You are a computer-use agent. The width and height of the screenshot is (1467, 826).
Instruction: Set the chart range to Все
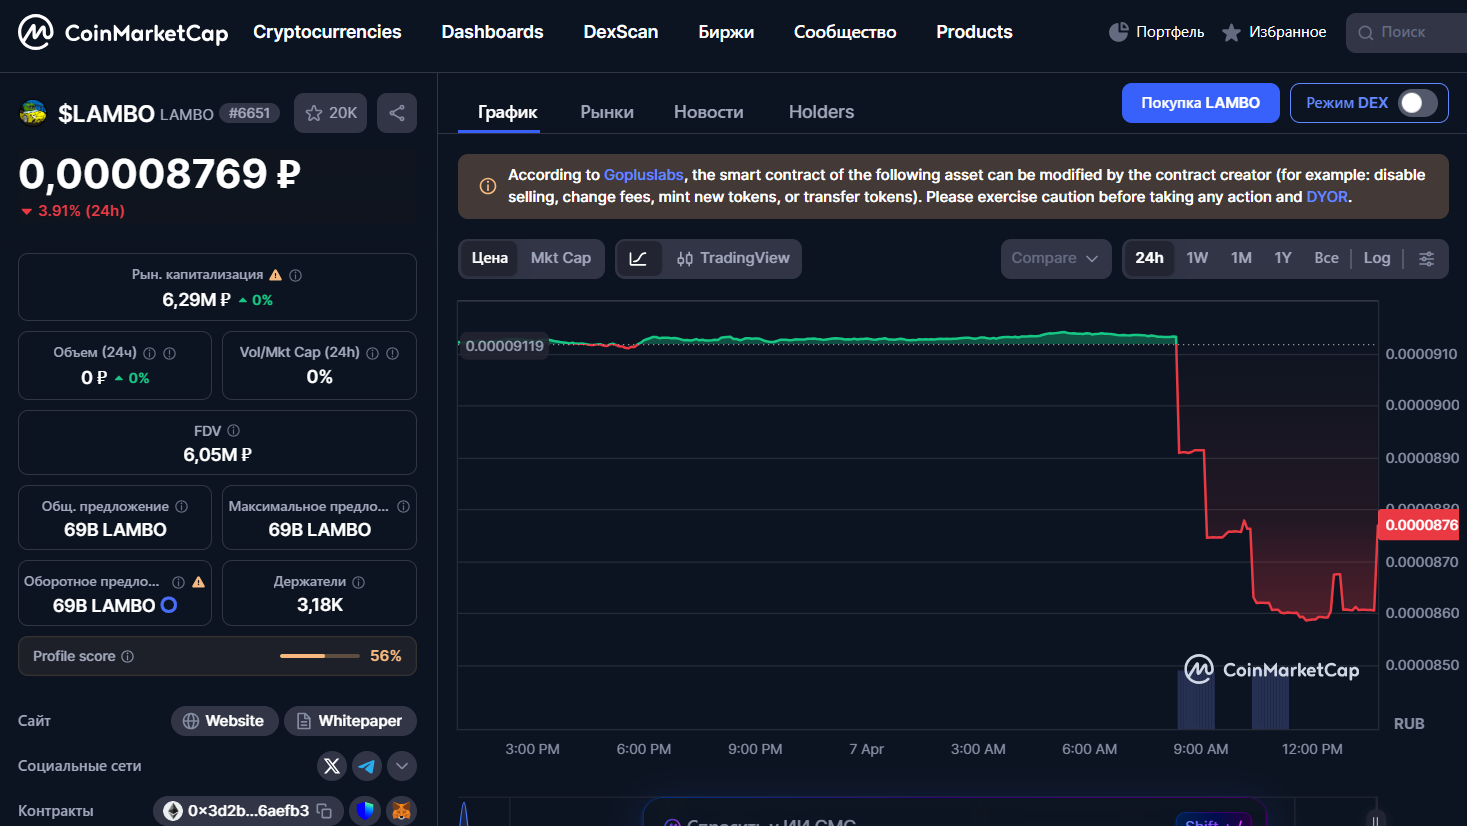(x=1326, y=259)
